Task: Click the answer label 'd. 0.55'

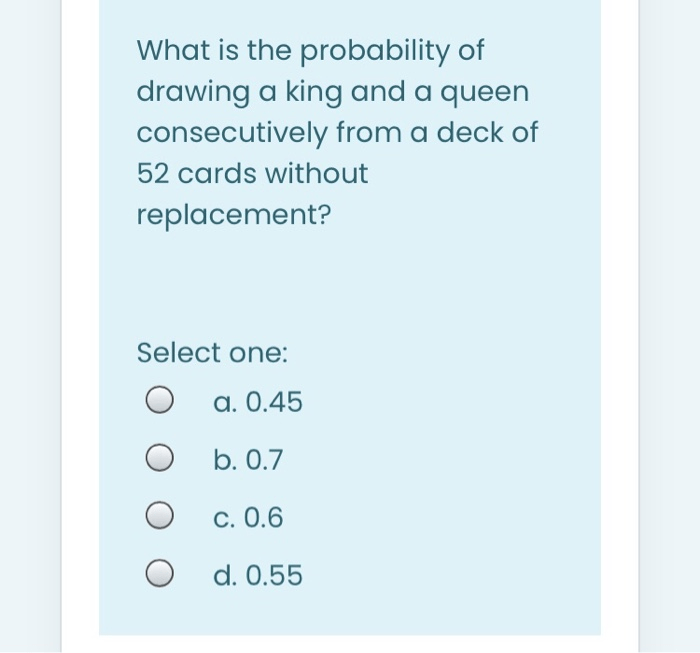Action: coord(258,574)
